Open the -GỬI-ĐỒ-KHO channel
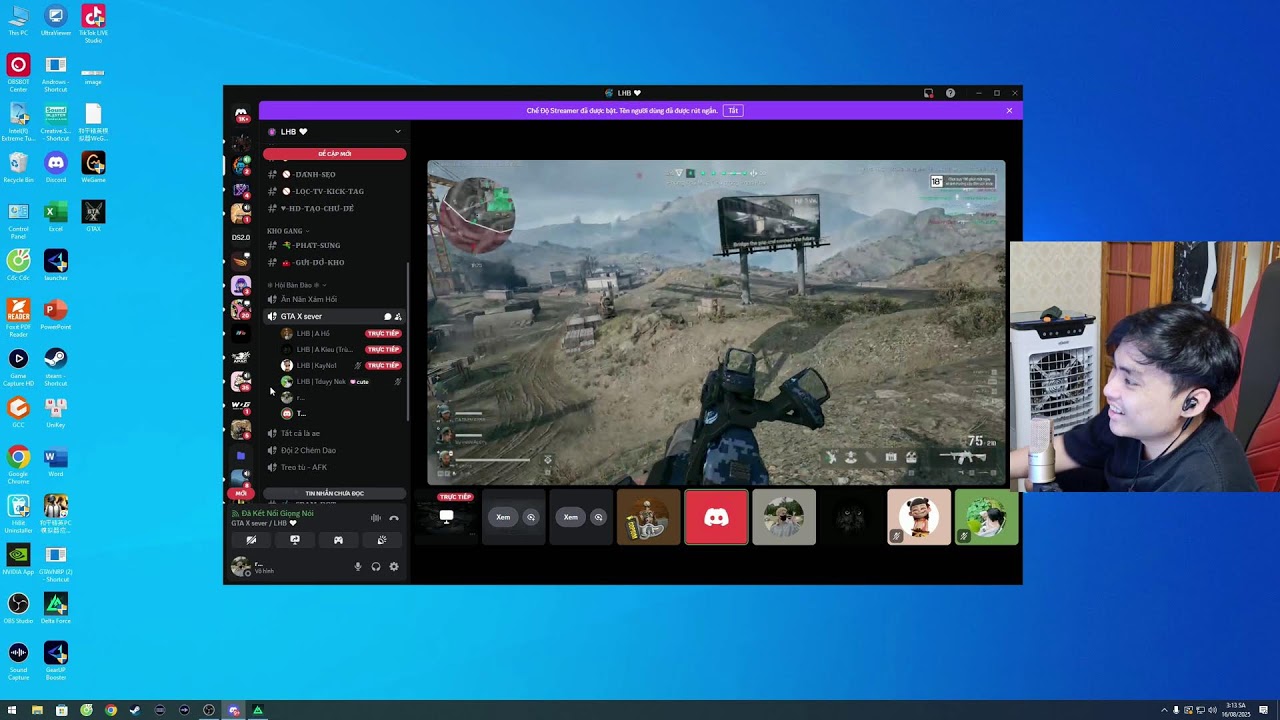 pyautogui.click(x=335, y=262)
